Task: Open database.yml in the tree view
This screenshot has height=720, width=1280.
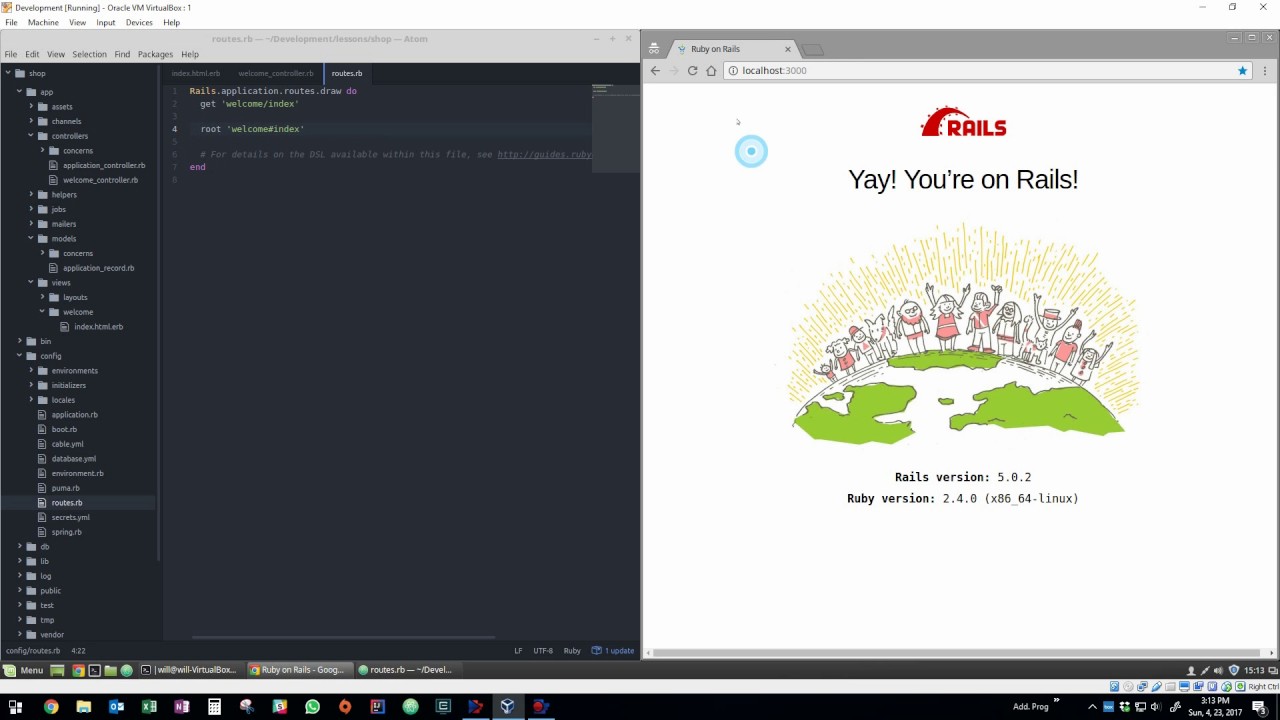Action: [x=73, y=459]
